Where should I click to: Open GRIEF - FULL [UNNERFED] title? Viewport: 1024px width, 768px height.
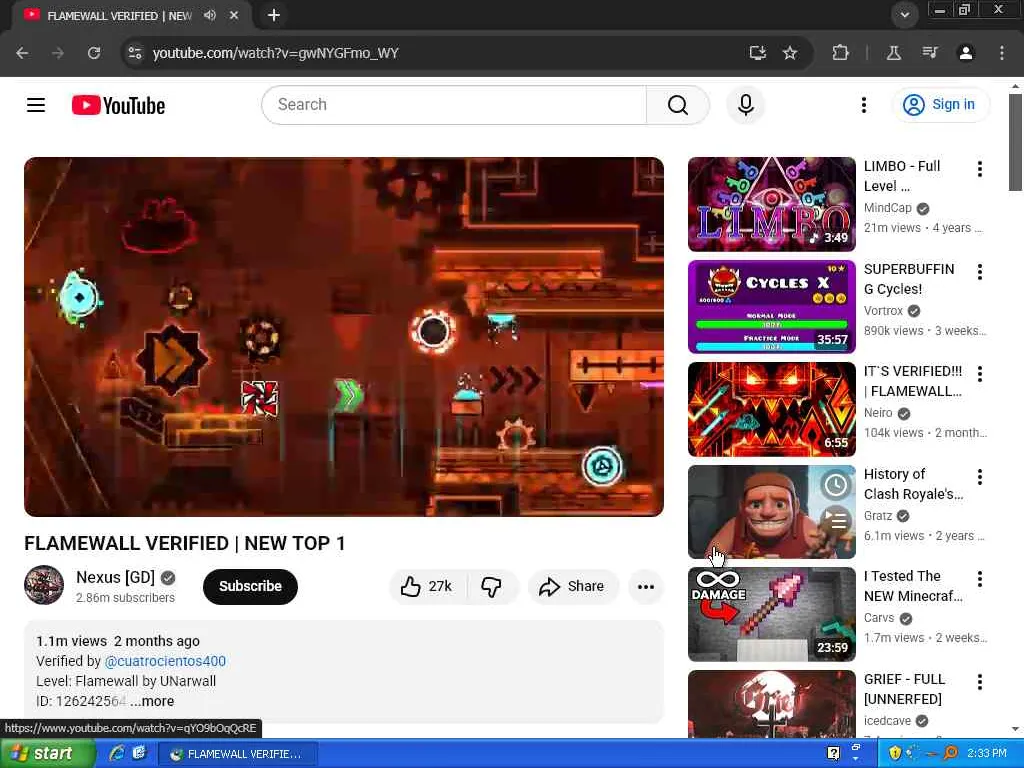[904, 689]
